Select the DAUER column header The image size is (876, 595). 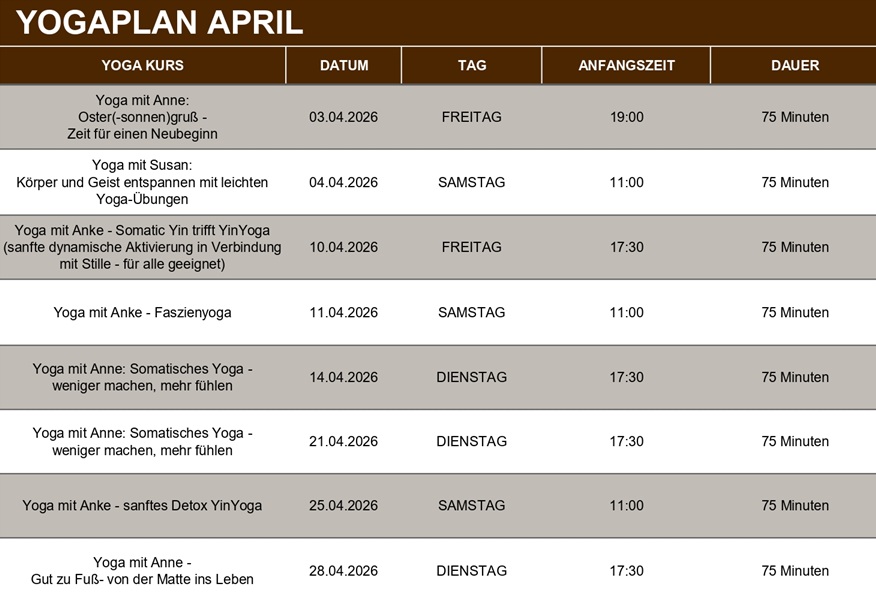(795, 66)
